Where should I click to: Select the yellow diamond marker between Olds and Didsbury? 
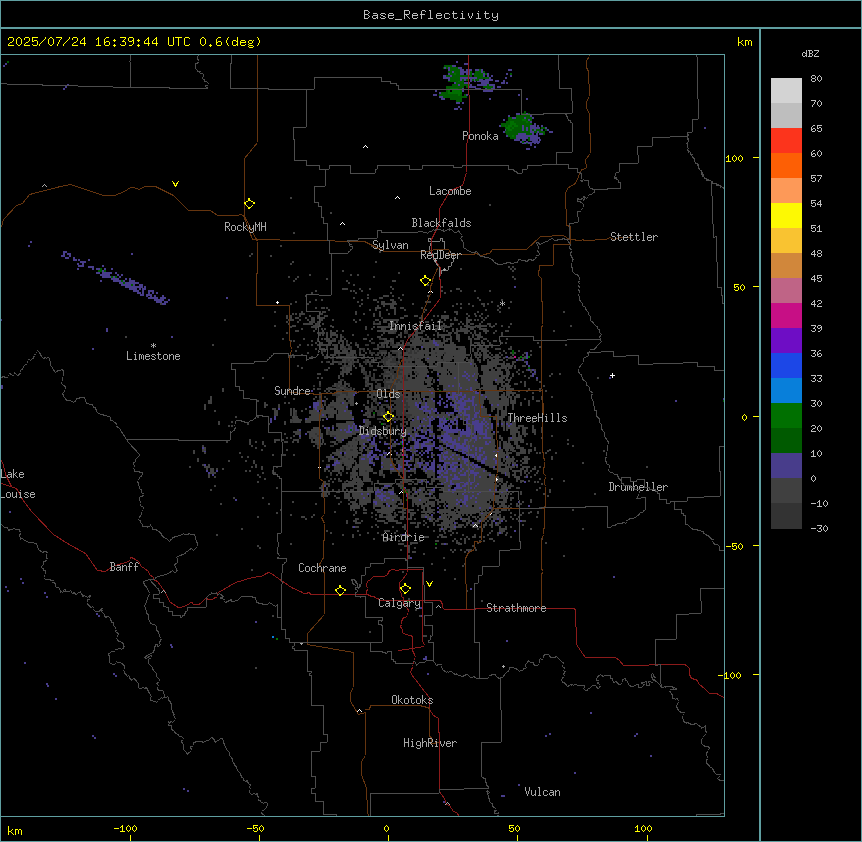[x=389, y=417]
